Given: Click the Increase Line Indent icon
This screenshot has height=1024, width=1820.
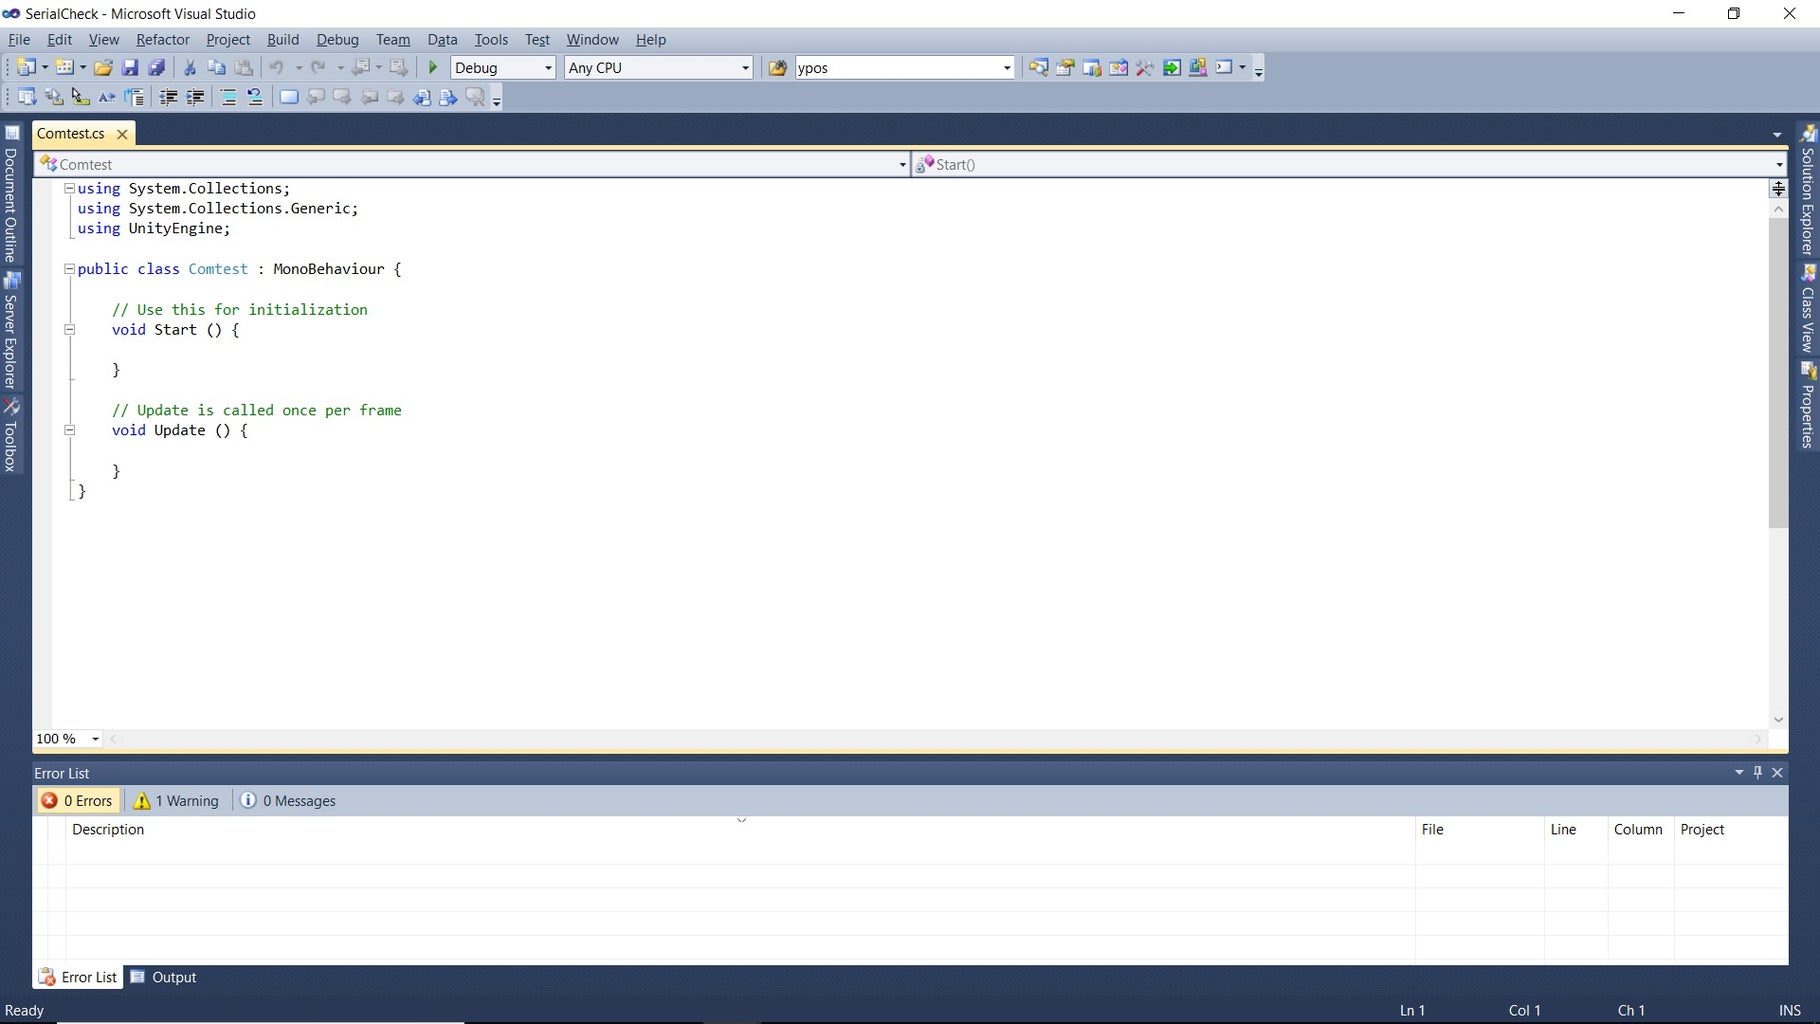Looking at the screenshot, I should [x=195, y=97].
